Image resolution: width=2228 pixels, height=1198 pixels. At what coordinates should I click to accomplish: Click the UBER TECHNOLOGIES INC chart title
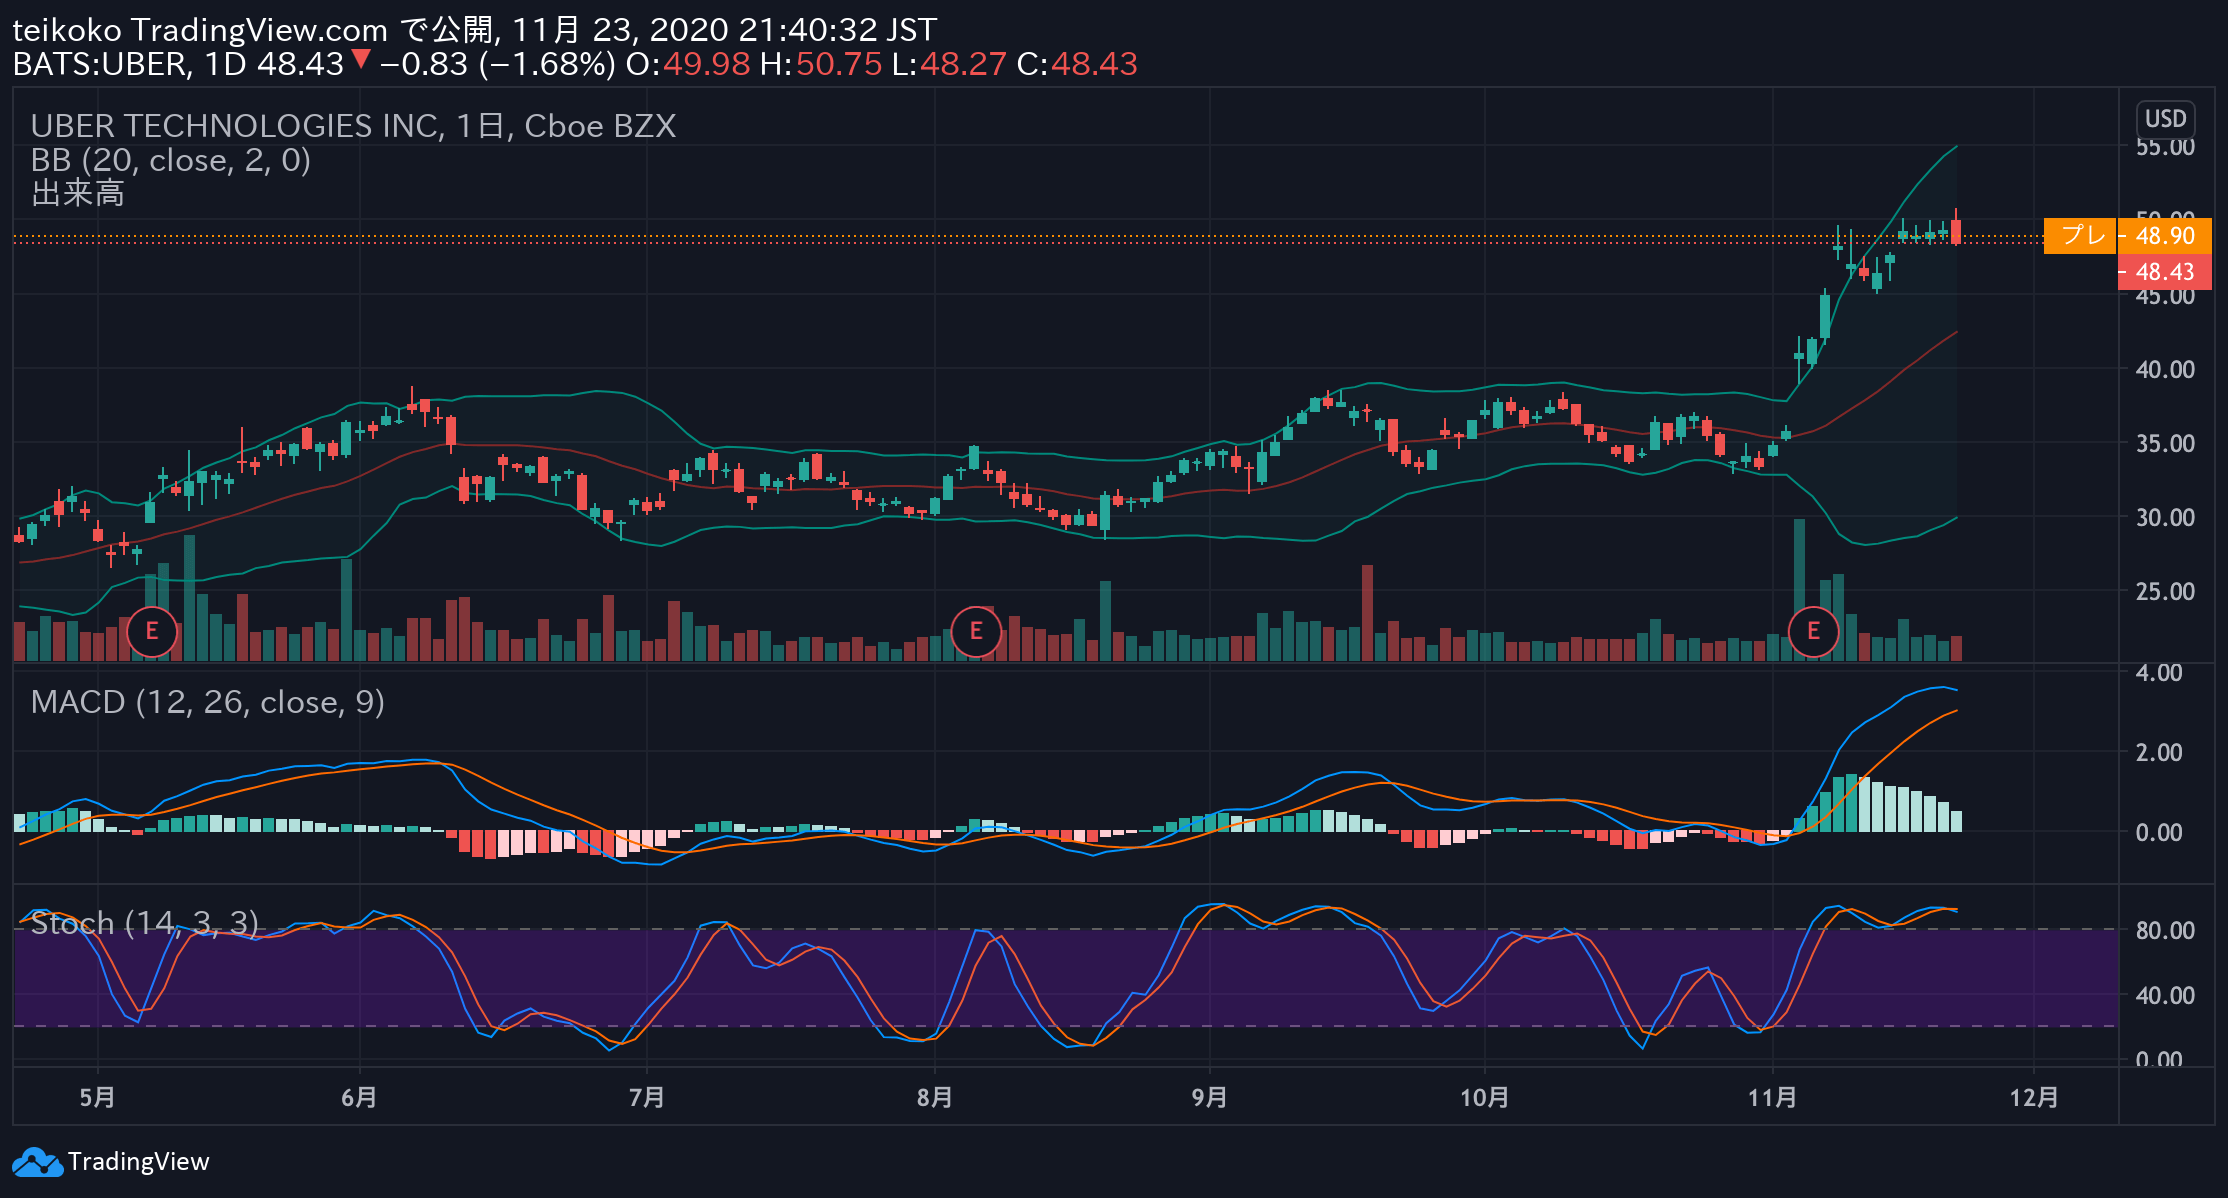(353, 126)
